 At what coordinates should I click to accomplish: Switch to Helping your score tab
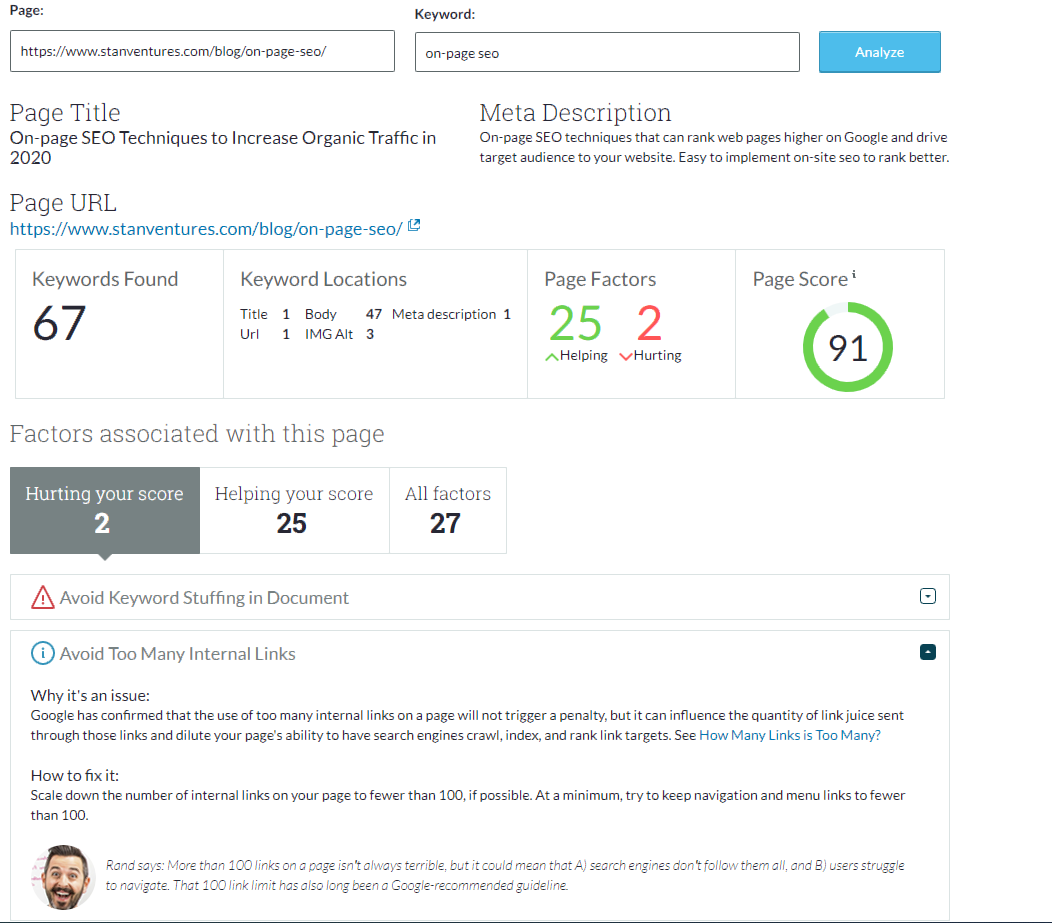point(293,510)
